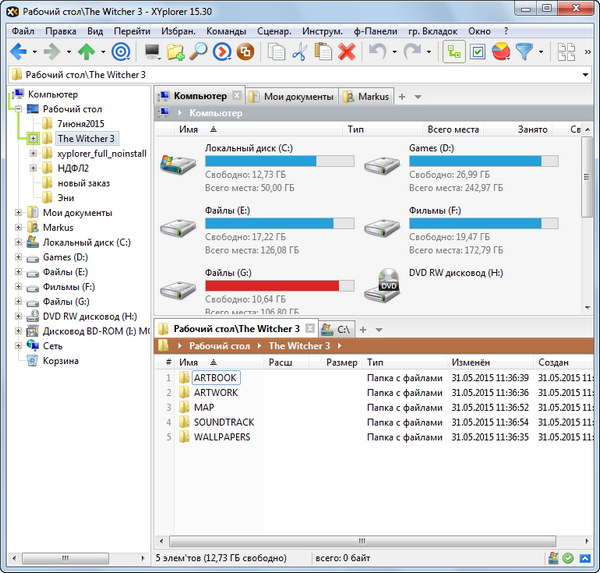Click the pie chart icon in toolbar
This screenshot has height=573, width=600.
click(500, 51)
